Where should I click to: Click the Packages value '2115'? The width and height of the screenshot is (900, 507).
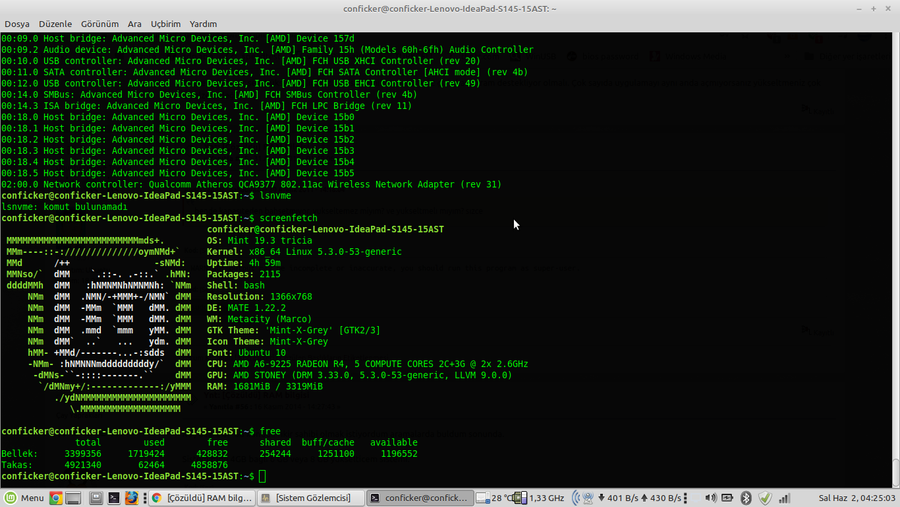click(270, 274)
